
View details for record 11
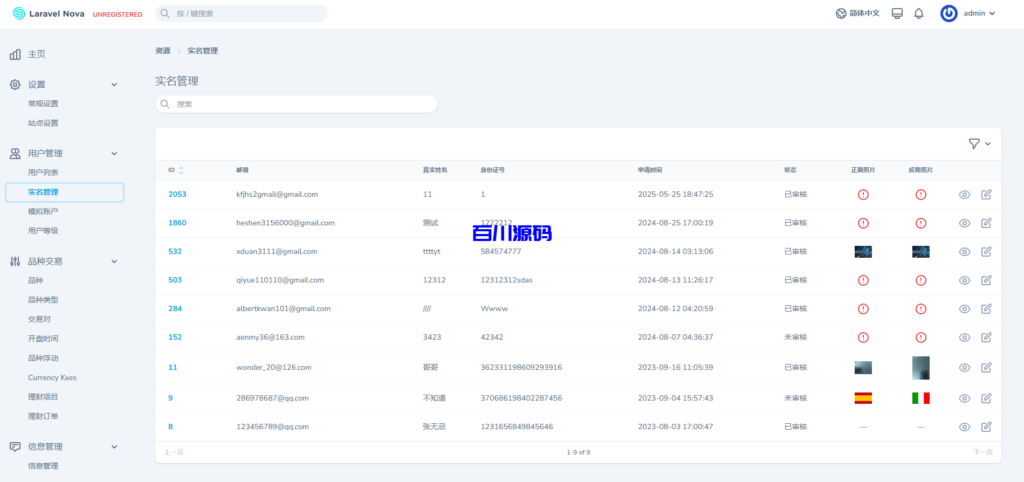coord(964,368)
